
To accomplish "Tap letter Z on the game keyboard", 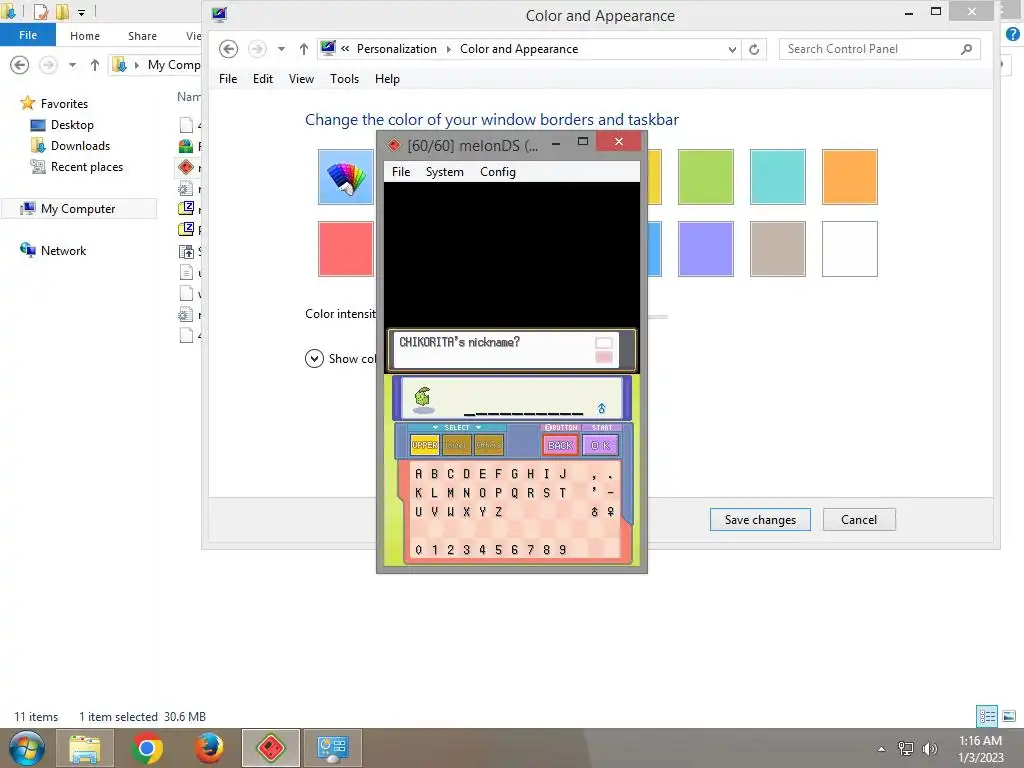I will point(499,512).
